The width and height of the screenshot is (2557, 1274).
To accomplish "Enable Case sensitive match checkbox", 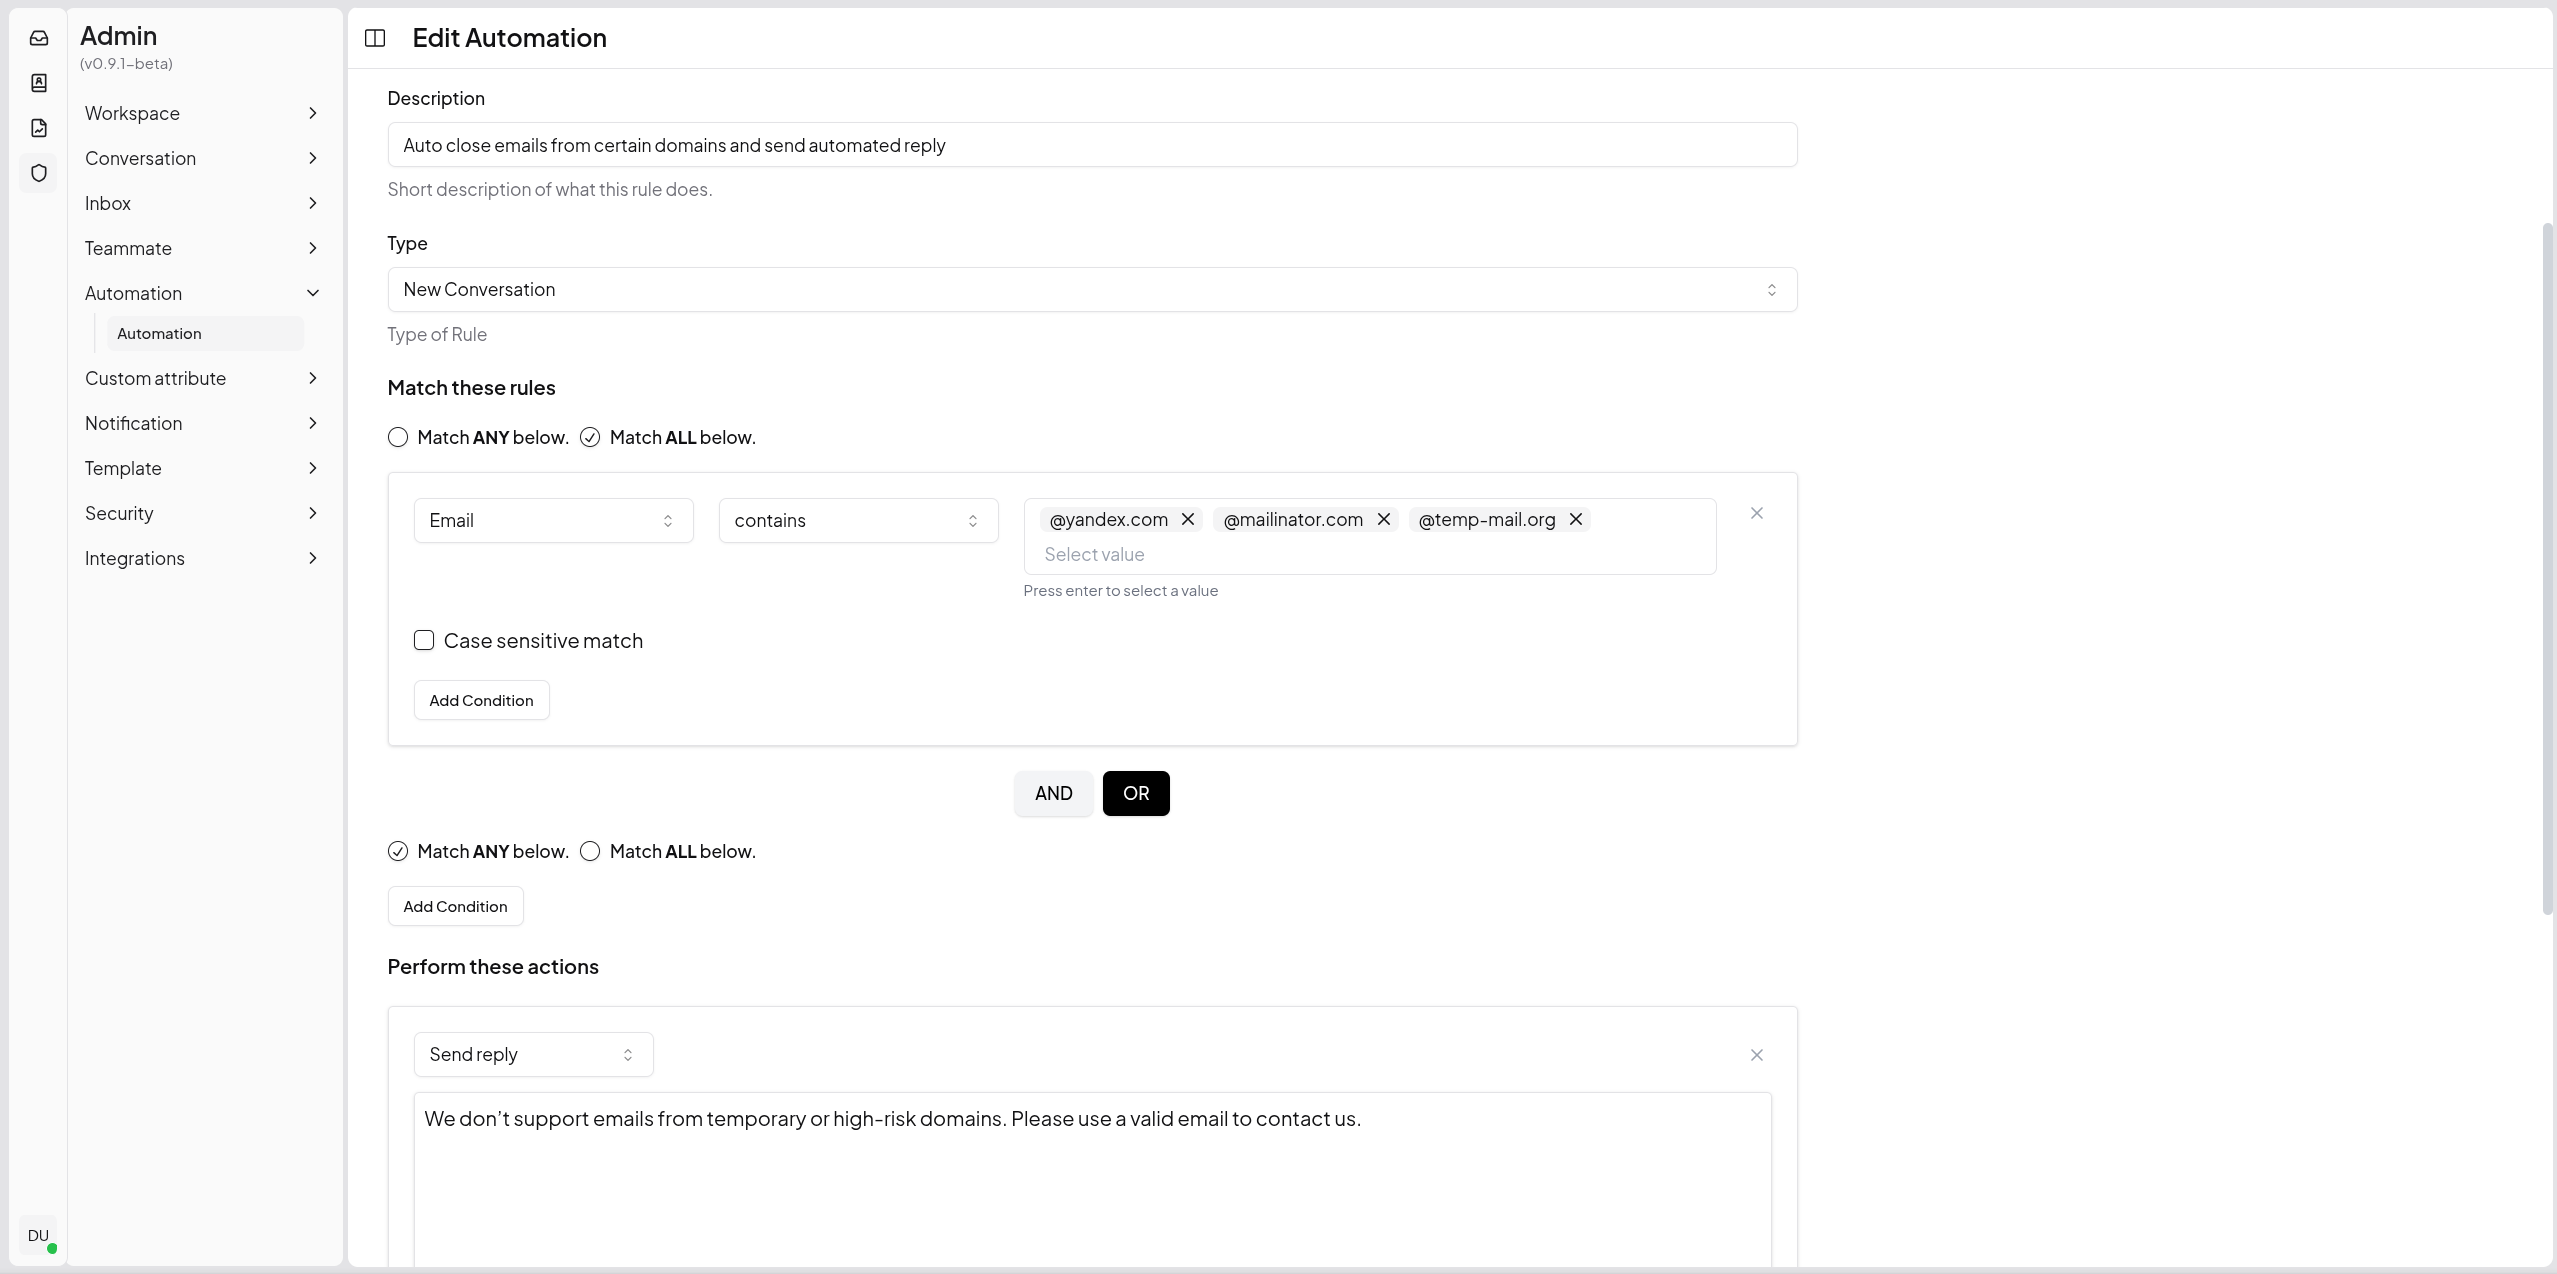I will point(424,640).
